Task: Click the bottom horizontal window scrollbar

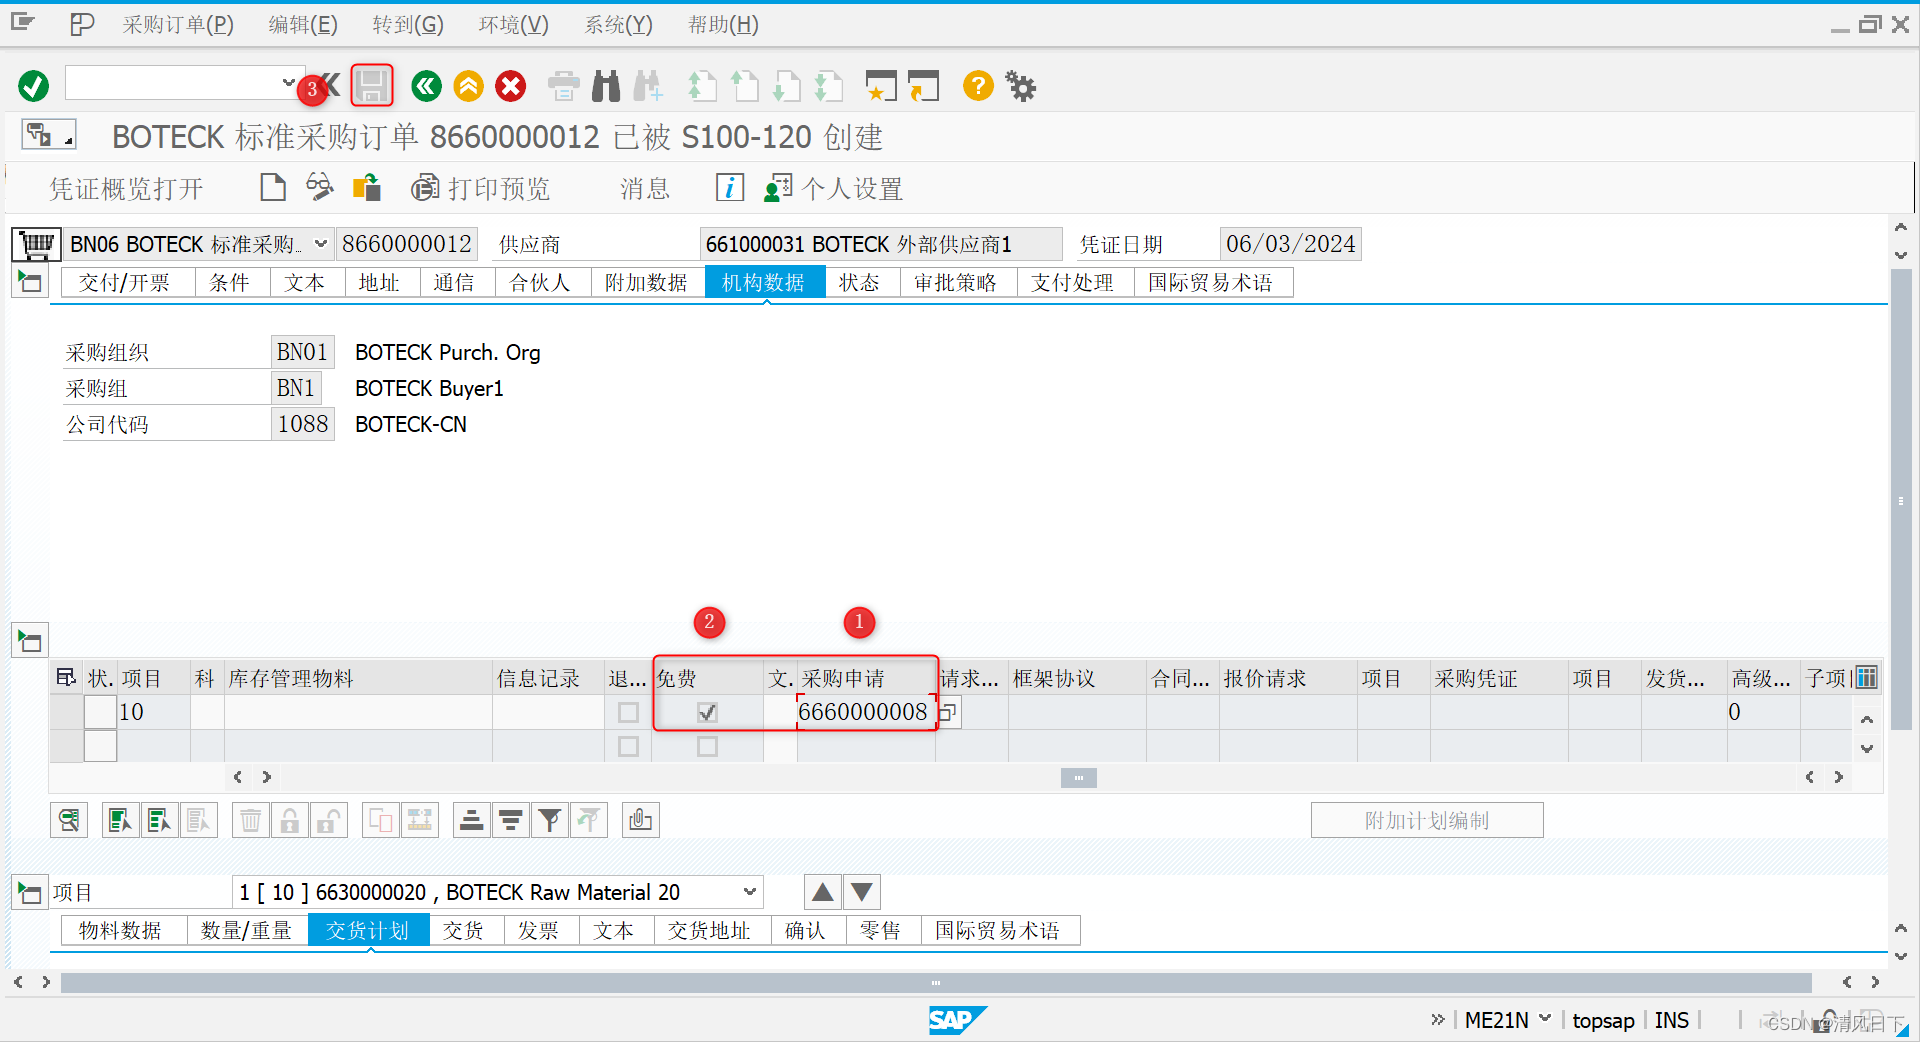Action: pos(936,983)
